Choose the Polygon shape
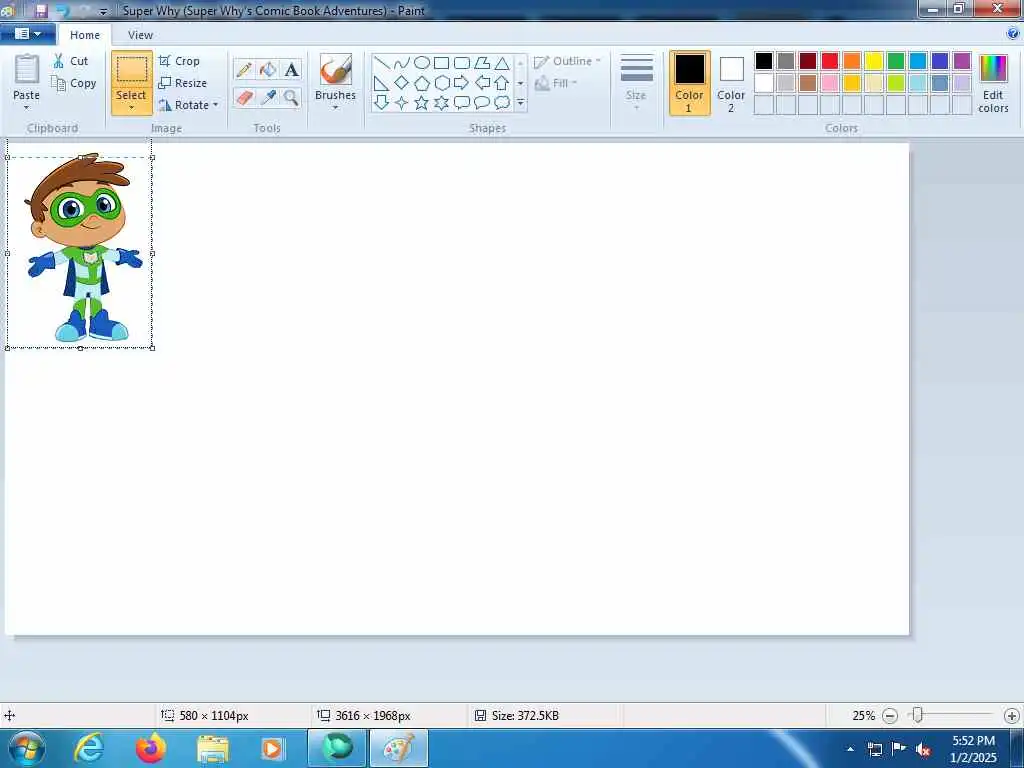 pyautogui.click(x=482, y=63)
